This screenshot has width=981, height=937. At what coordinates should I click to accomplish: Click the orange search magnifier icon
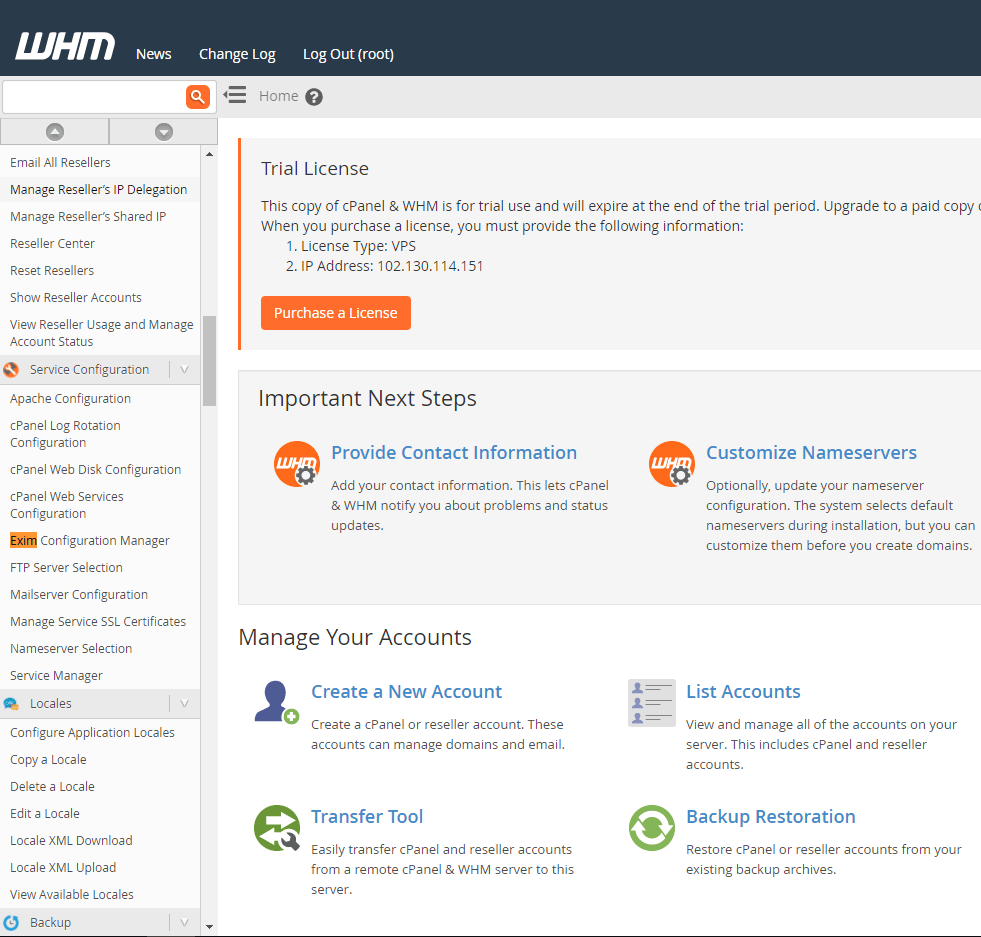(197, 97)
